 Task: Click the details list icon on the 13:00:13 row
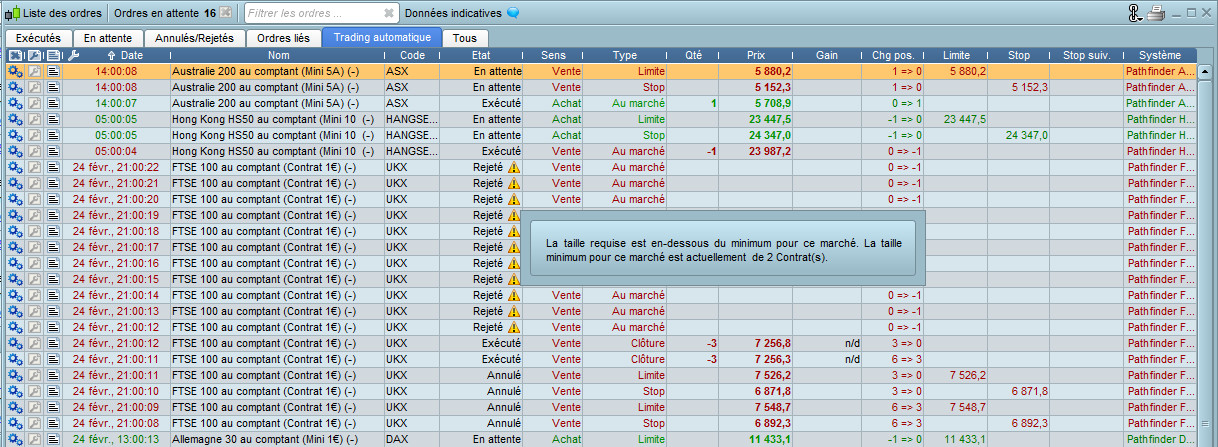[x=54, y=439]
